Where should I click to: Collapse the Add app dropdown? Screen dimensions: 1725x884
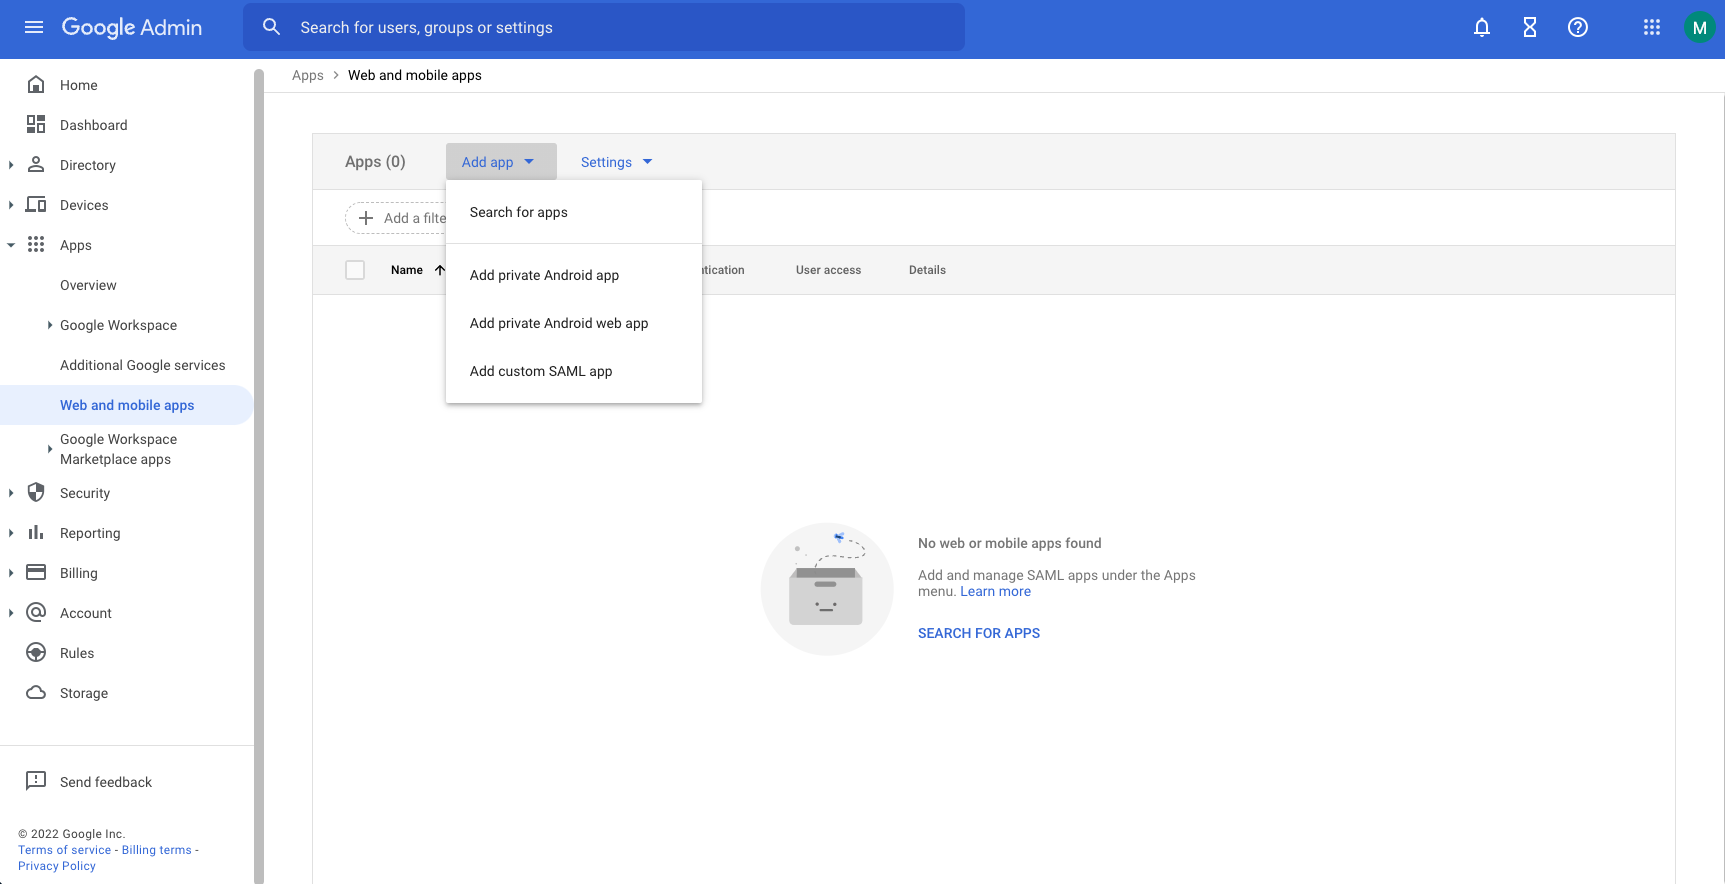(499, 162)
